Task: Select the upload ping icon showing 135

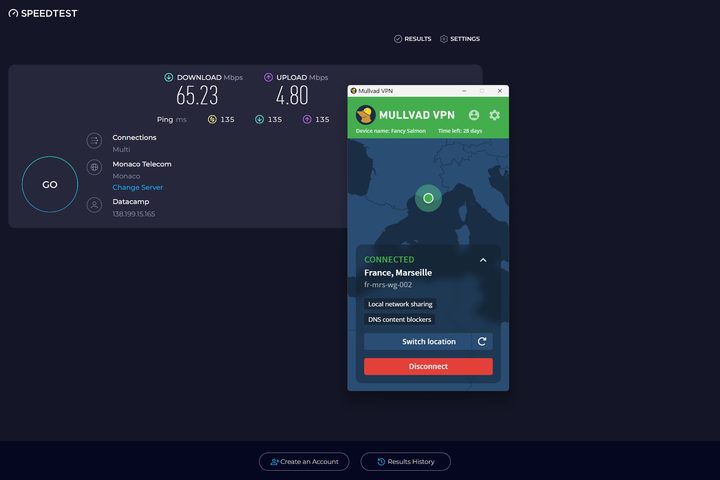Action: pos(307,119)
